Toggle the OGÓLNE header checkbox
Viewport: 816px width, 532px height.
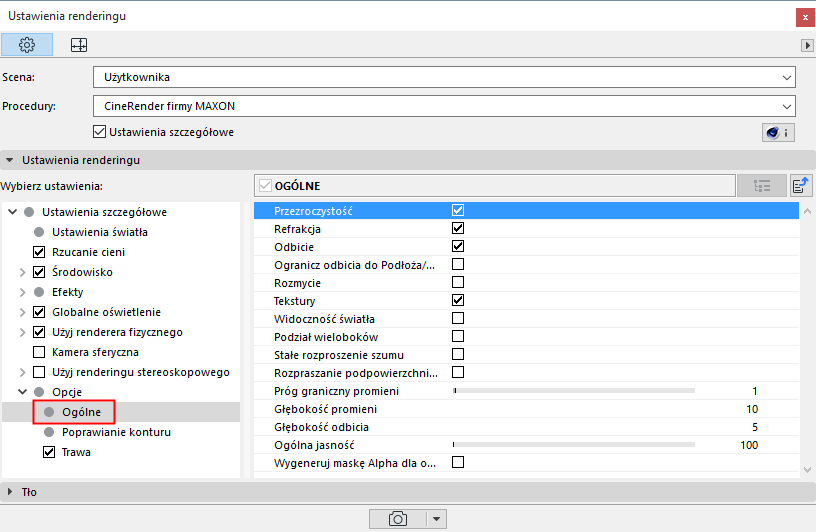coord(265,186)
